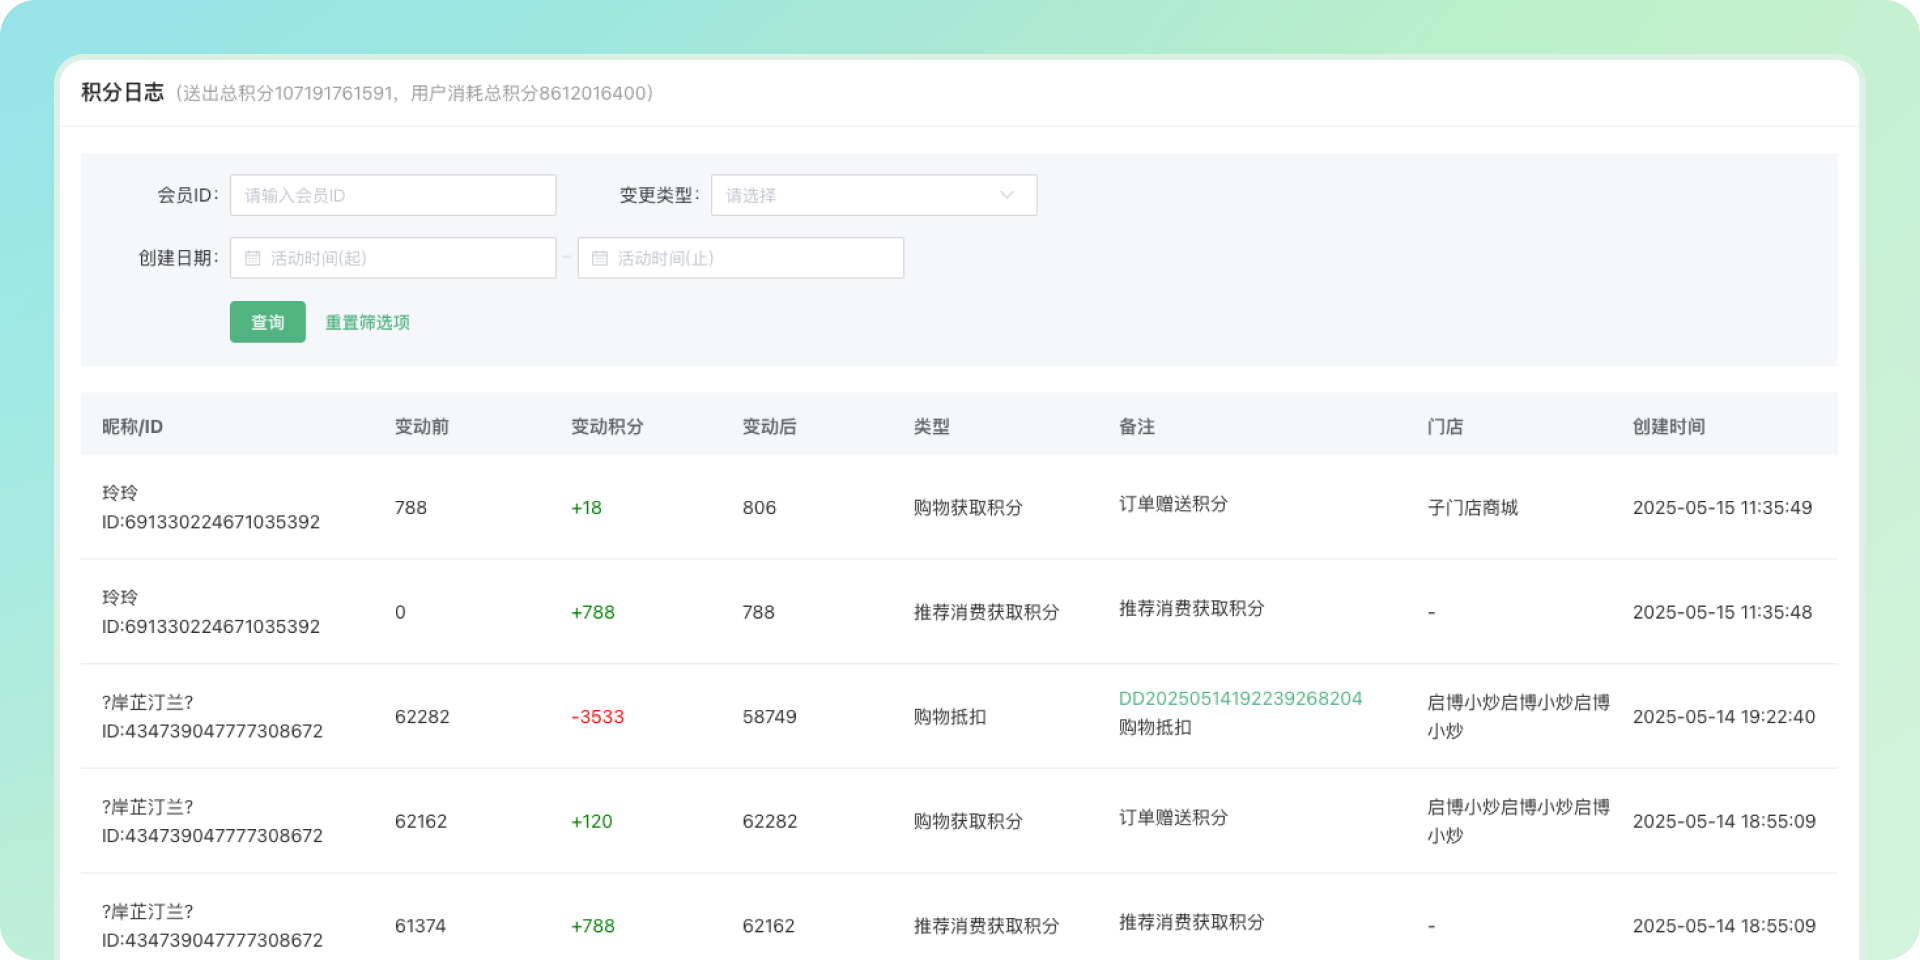Open the 变更类型 dropdown
The image size is (1920, 960).
point(874,195)
